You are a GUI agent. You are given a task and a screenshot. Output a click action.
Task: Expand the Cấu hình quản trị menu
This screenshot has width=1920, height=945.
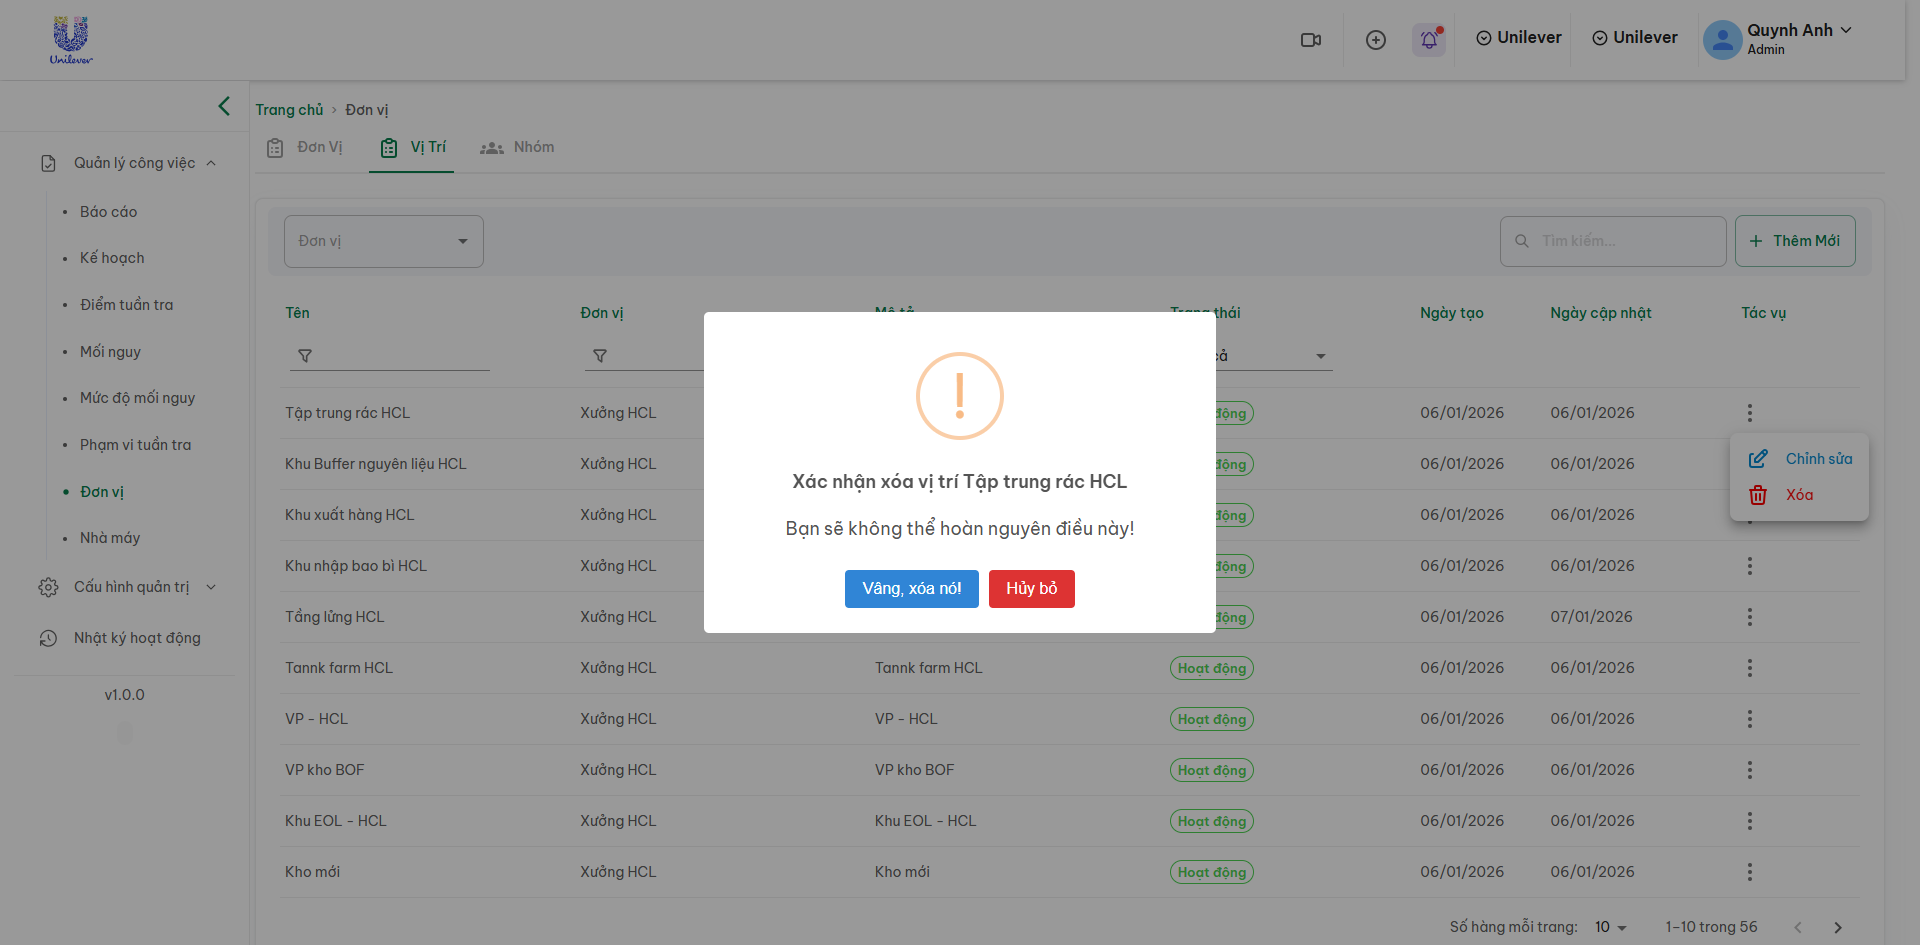(x=130, y=587)
